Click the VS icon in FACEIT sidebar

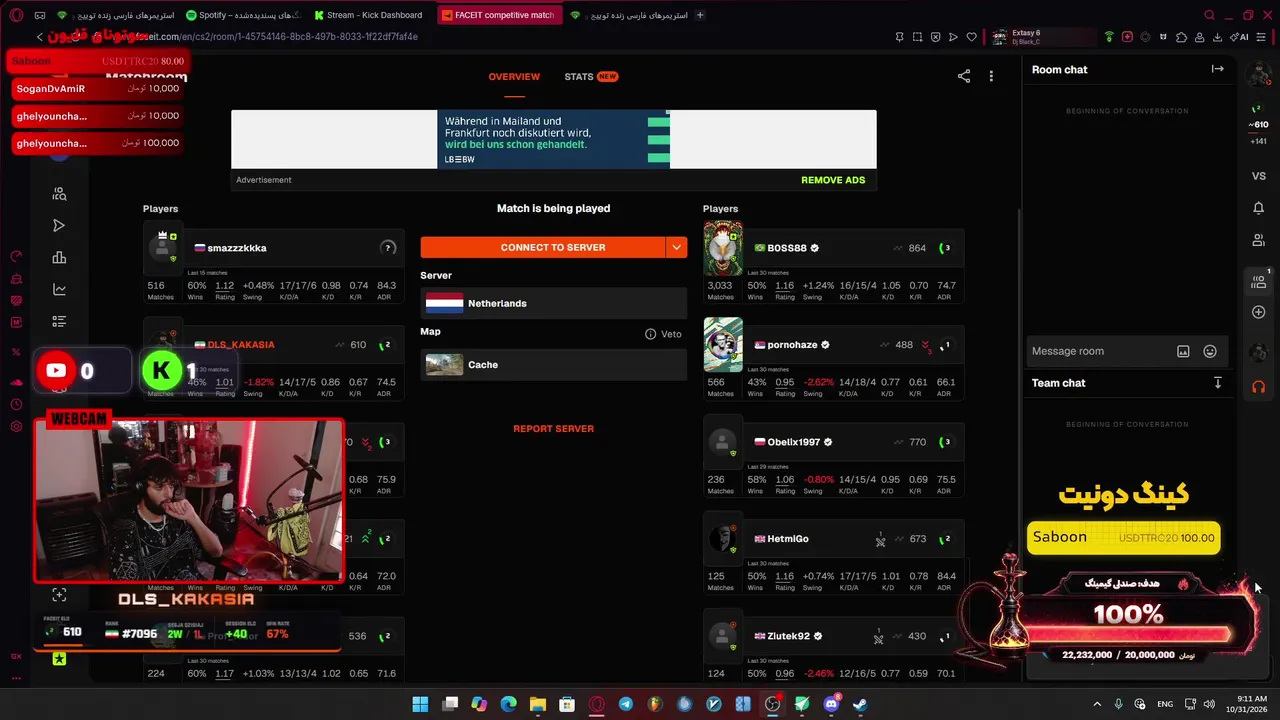tap(1259, 176)
